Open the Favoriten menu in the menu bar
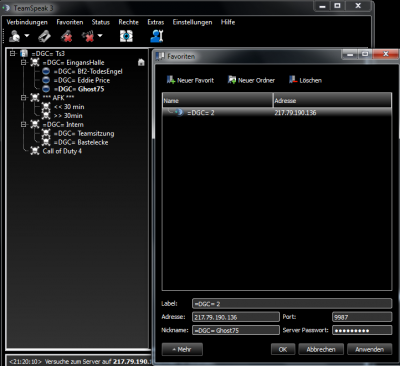 (70, 22)
